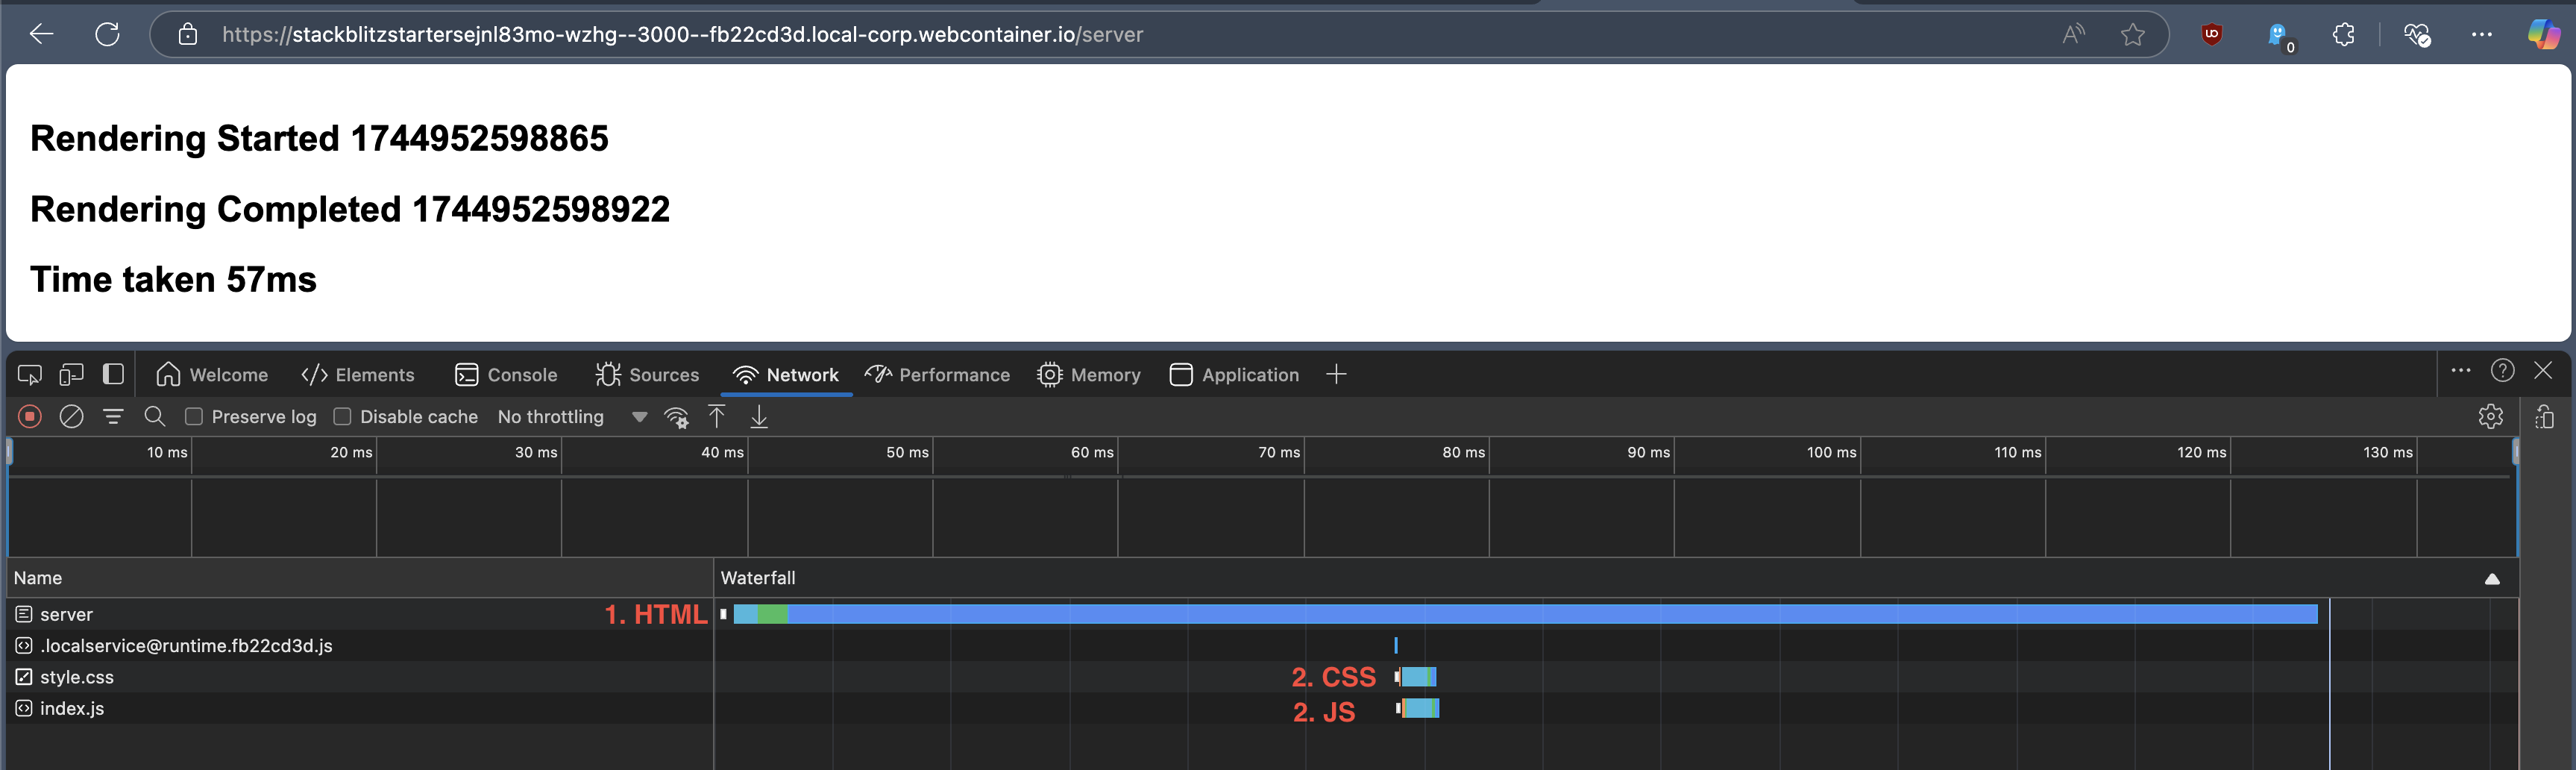
Task: Add more tools with plus button
Action: coord(1336,375)
